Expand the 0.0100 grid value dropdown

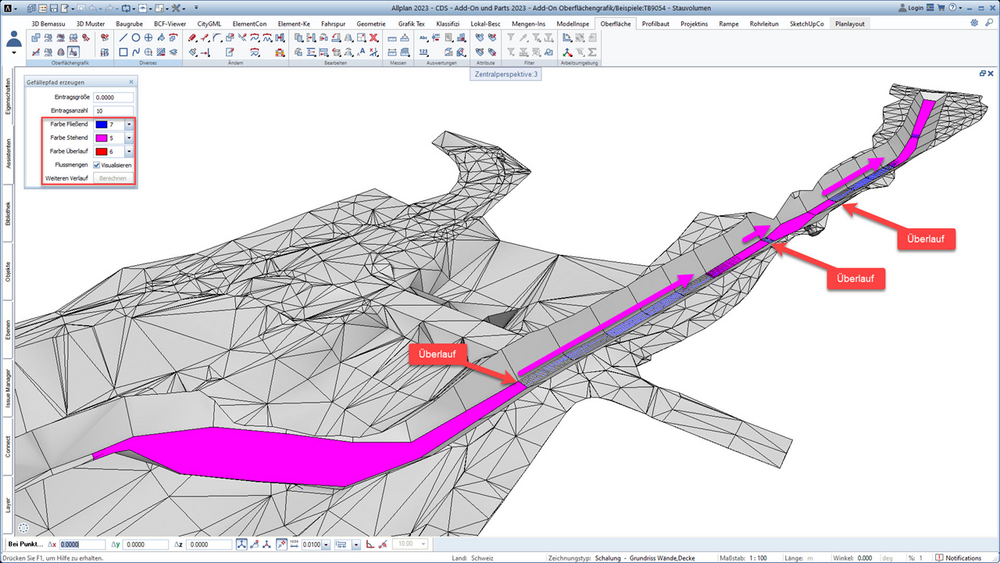(326, 545)
